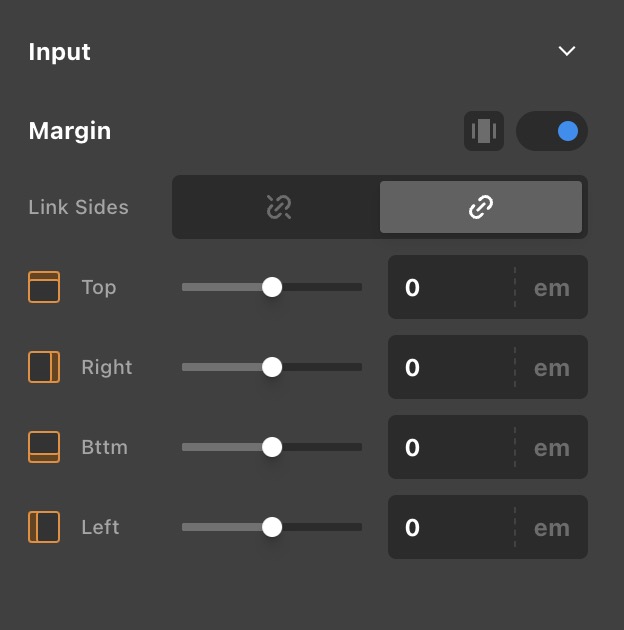Click the Left margin value field

tap(450, 528)
